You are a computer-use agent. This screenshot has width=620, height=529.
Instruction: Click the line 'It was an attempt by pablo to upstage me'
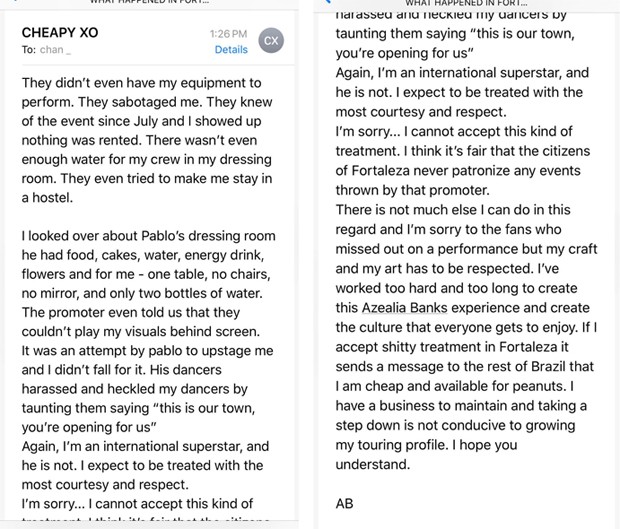click(147, 351)
